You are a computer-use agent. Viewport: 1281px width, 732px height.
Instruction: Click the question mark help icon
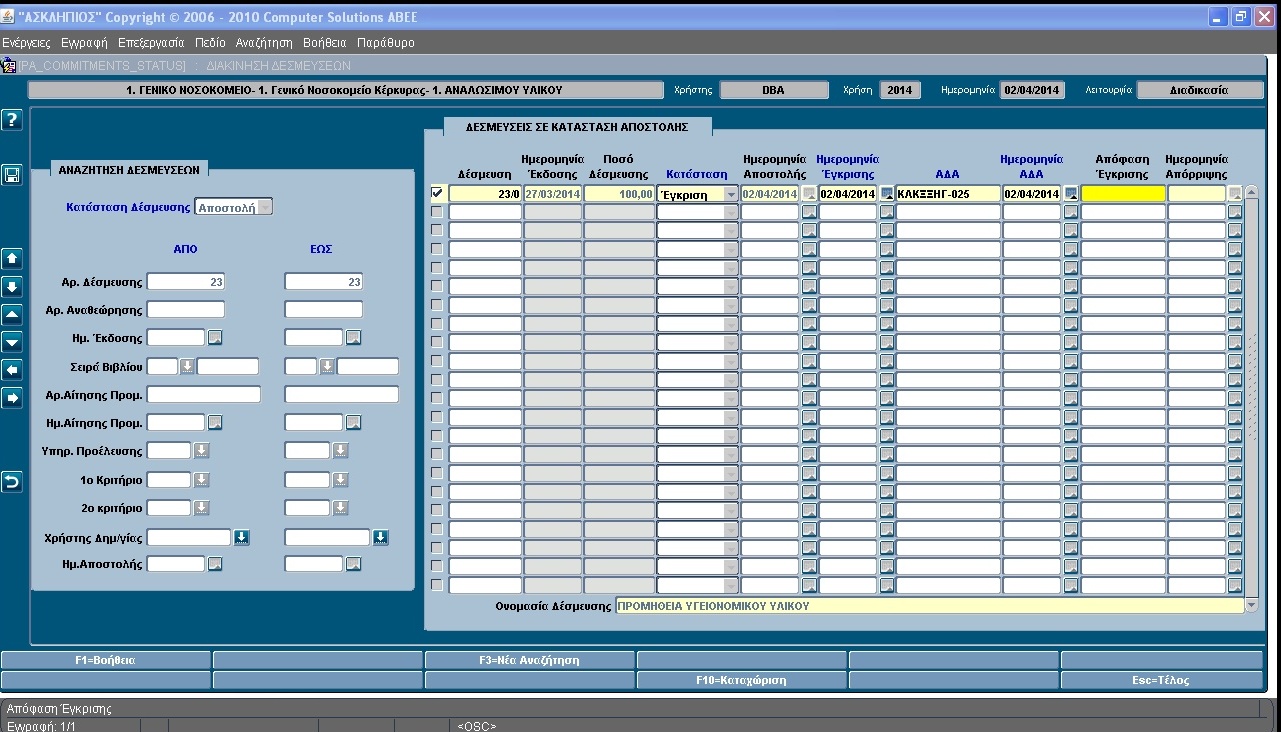(12, 120)
